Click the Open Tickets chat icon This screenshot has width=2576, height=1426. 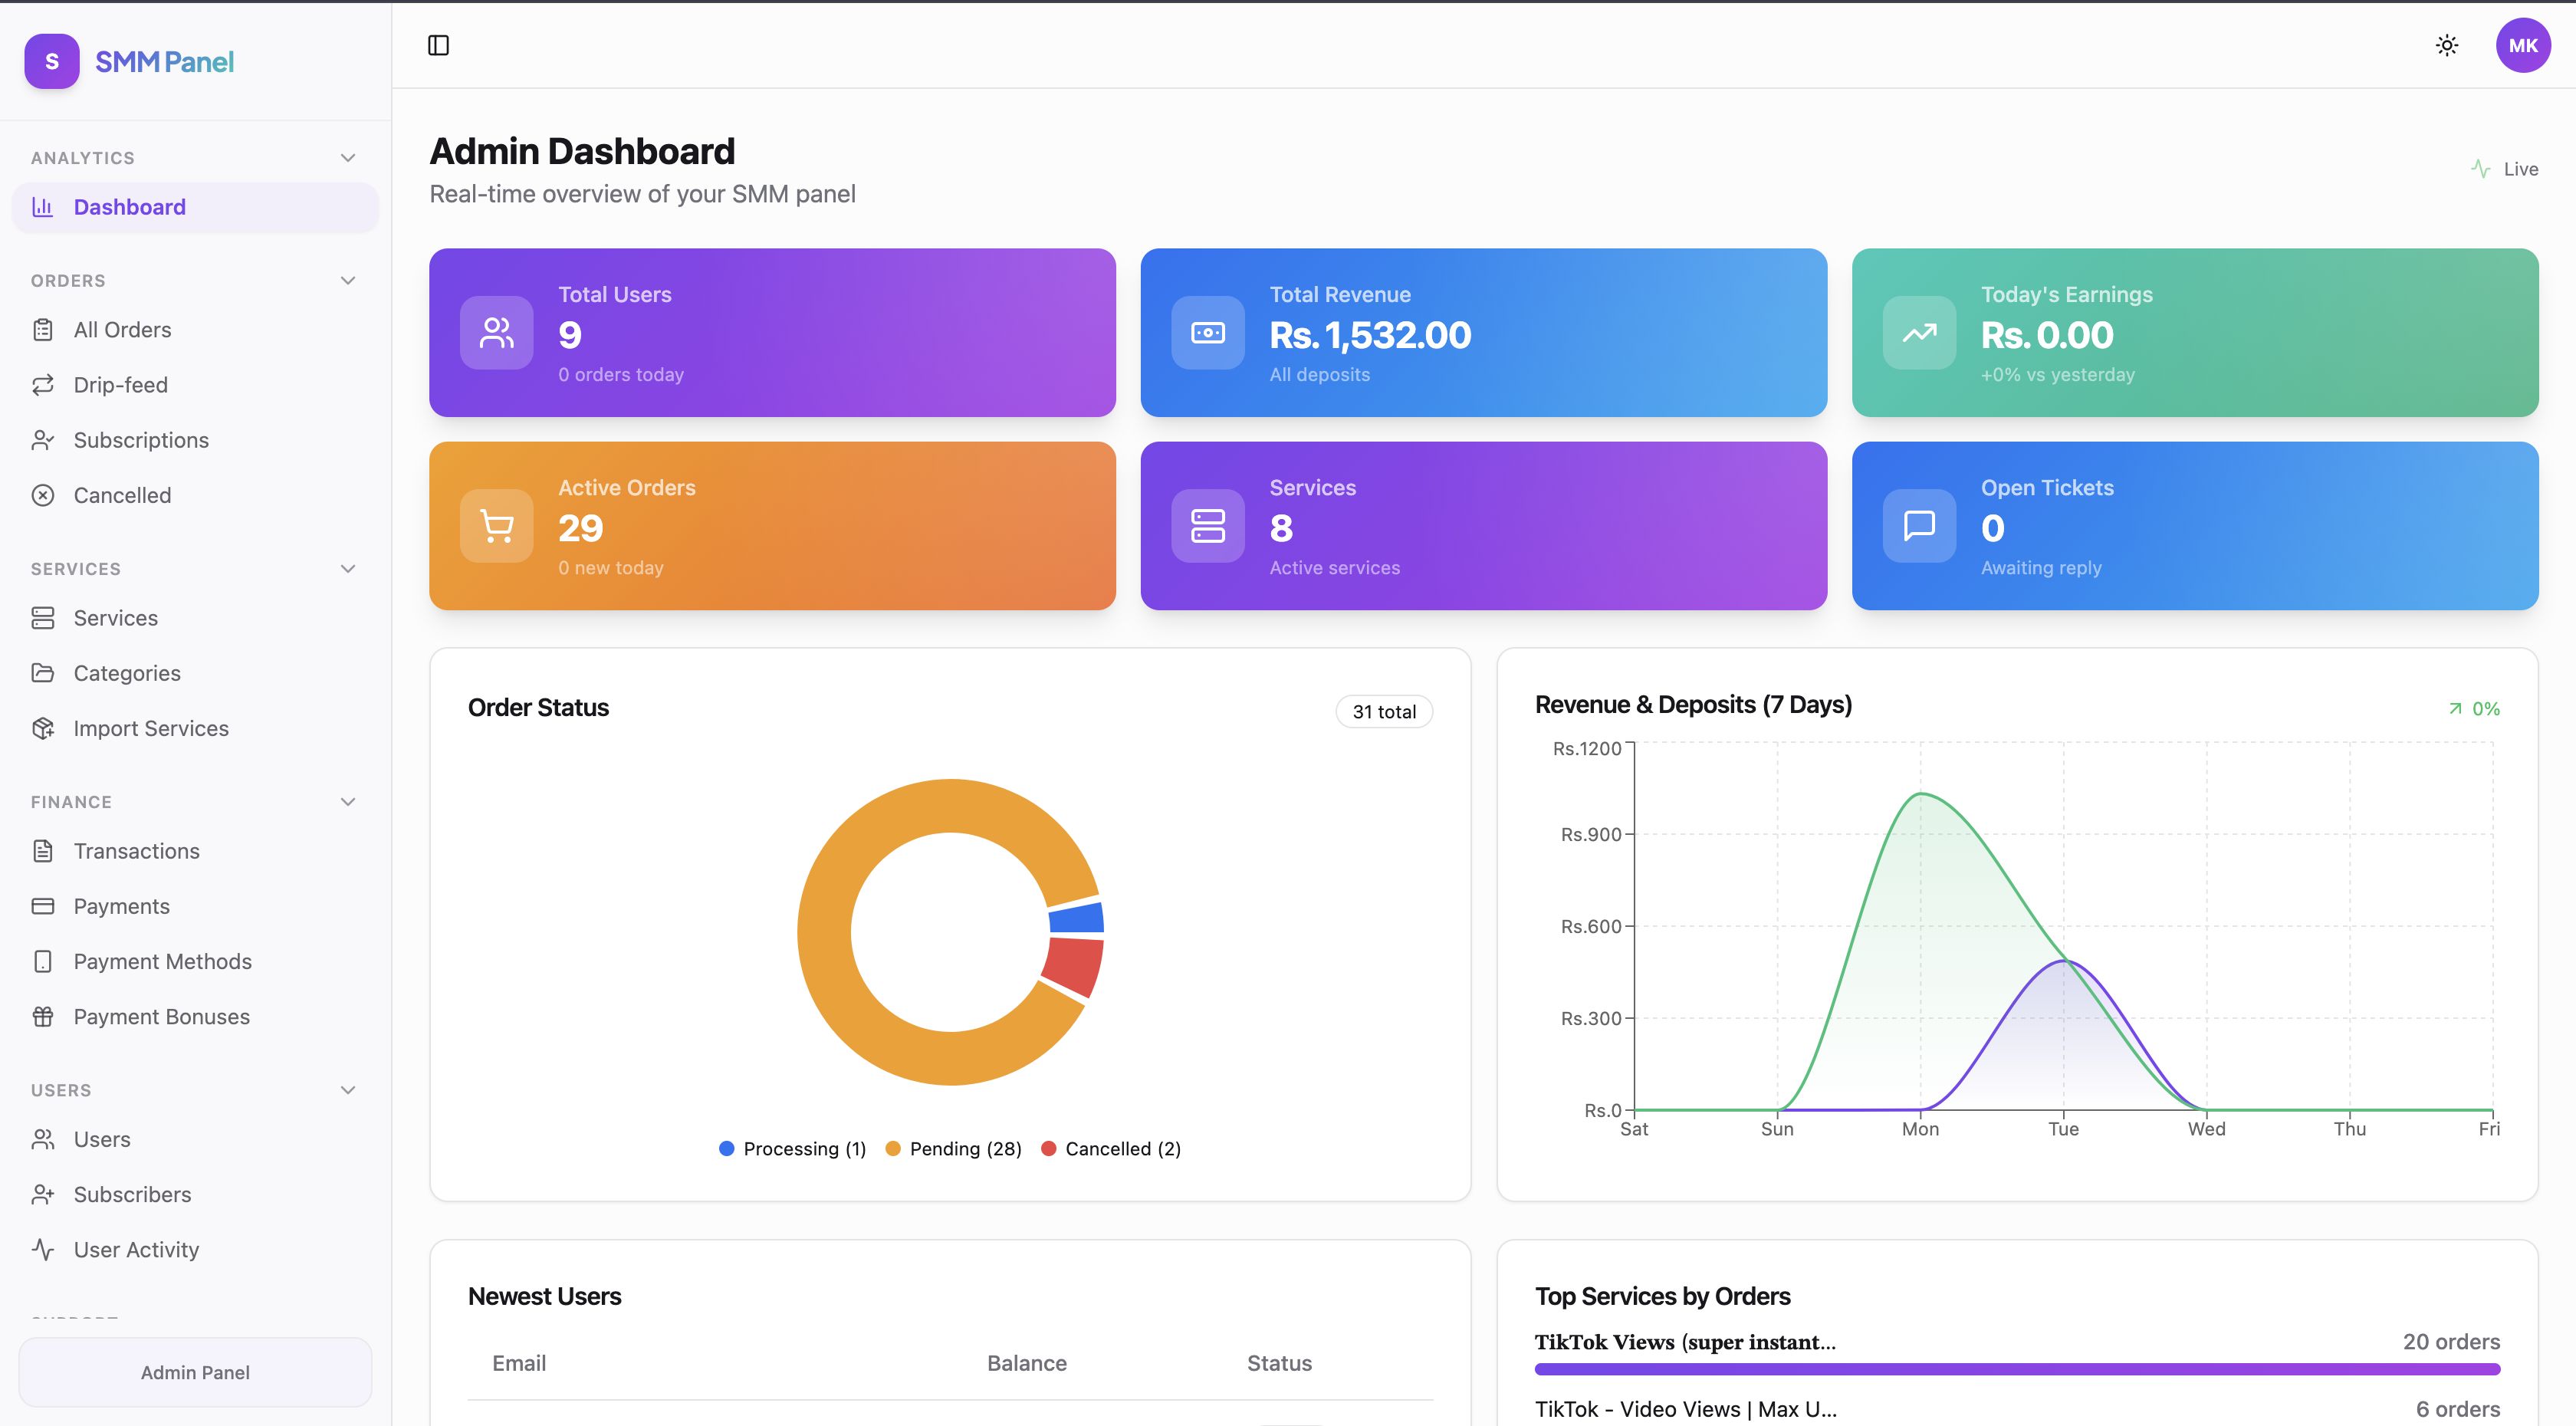[x=1919, y=526]
